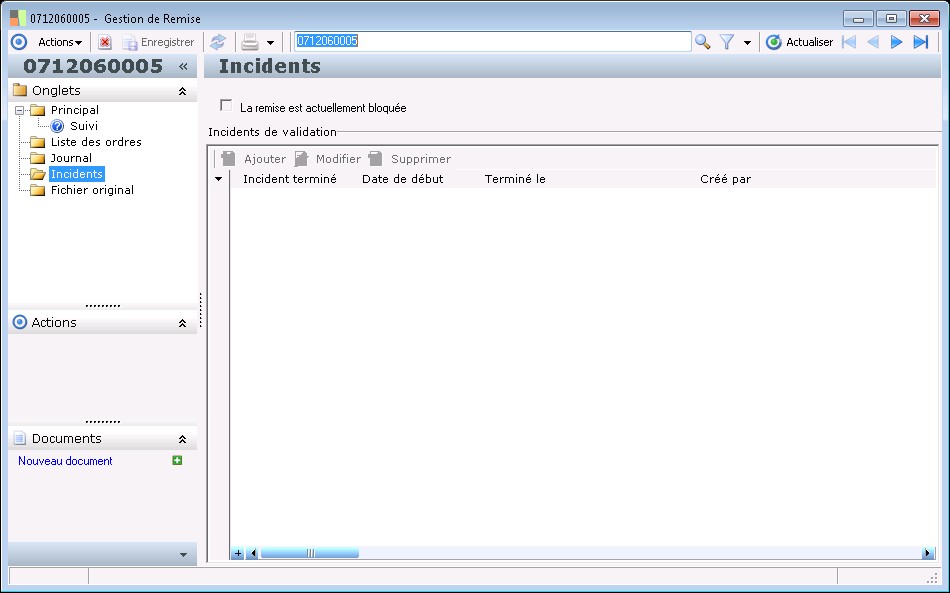The width and height of the screenshot is (950, 593).
Task: Click the refresh arrows toolbar icon
Action: [x=218, y=42]
